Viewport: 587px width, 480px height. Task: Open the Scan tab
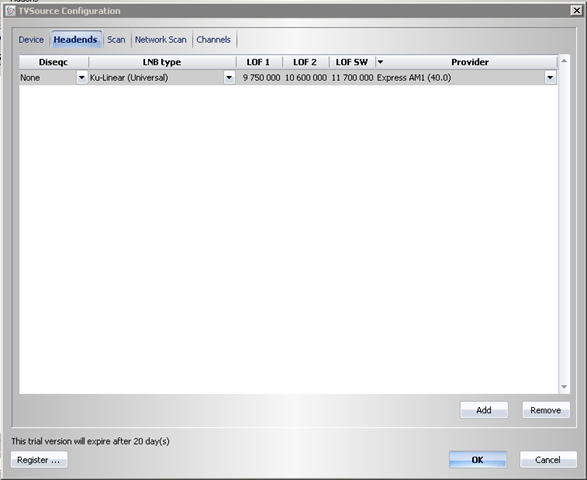[116, 40]
